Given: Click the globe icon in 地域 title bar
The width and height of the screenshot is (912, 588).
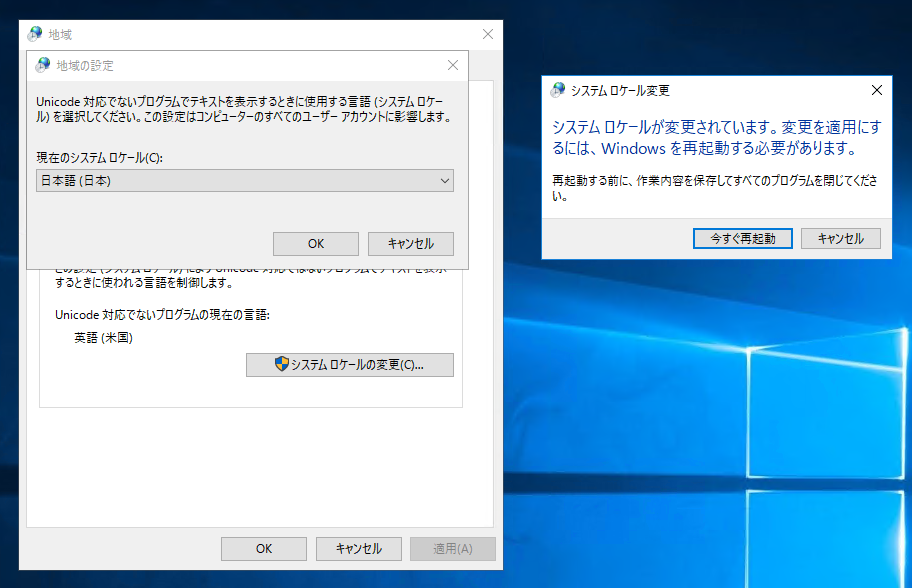Looking at the screenshot, I should tap(35, 34).
